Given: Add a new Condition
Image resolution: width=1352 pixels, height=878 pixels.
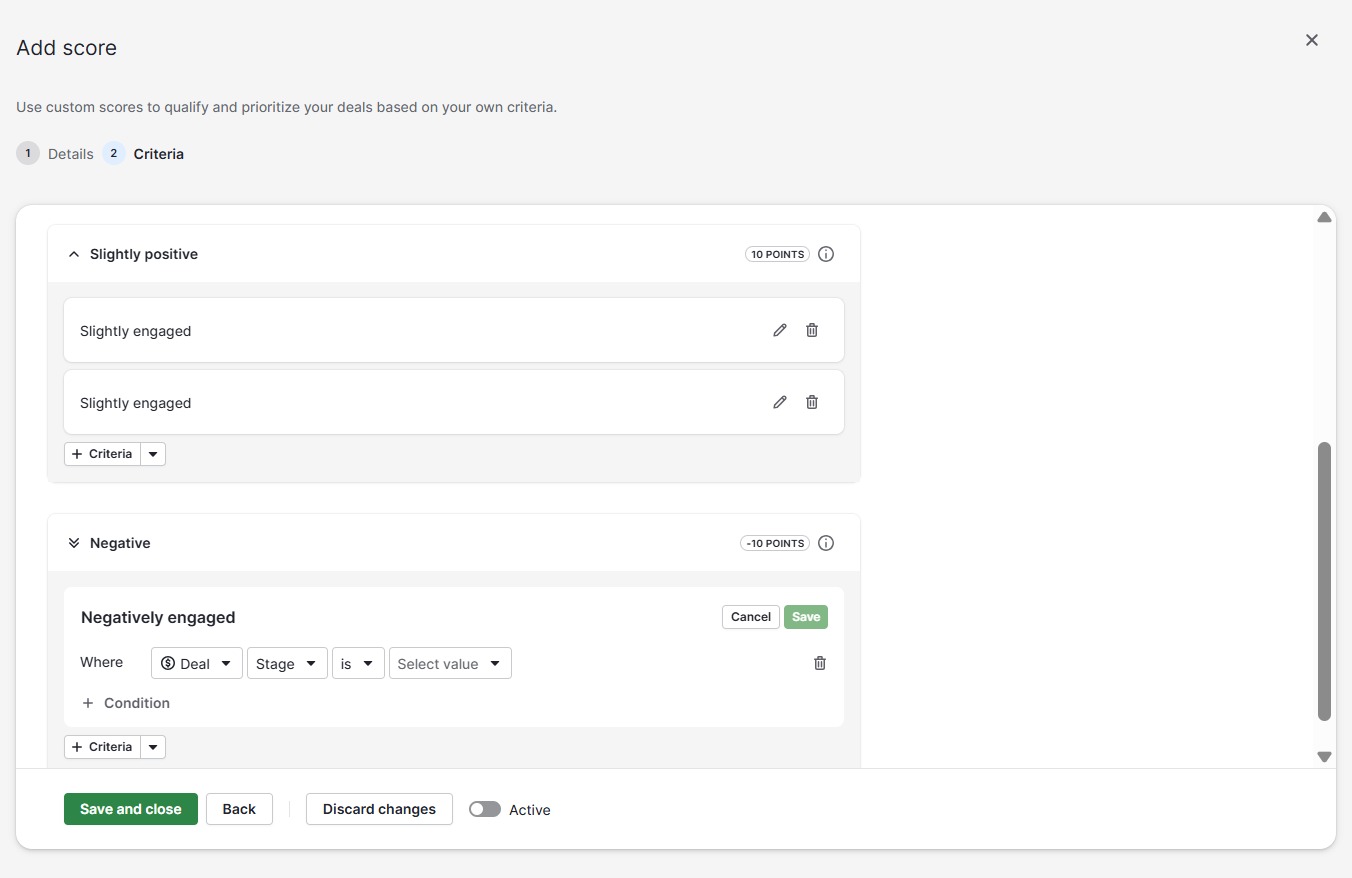Looking at the screenshot, I should point(126,703).
